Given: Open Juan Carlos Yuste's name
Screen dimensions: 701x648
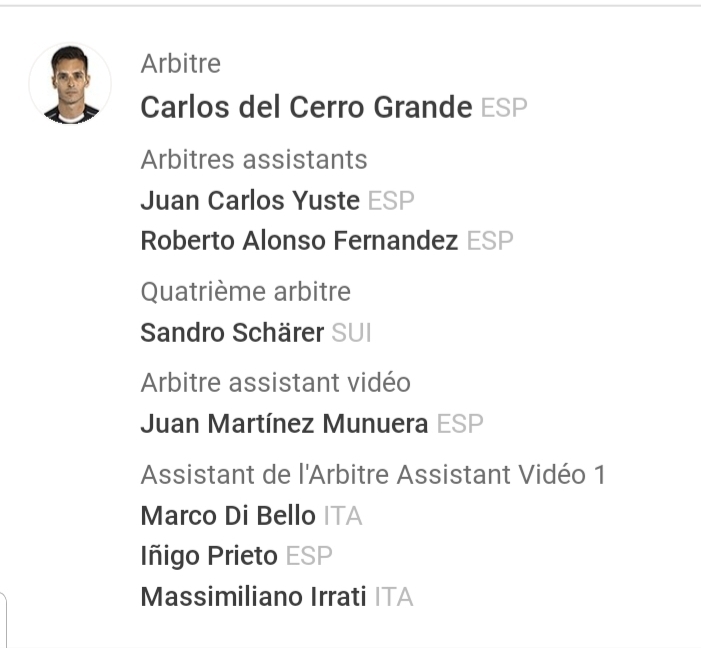Looking at the screenshot, I should pyautogui.click(x=250, y=200).
